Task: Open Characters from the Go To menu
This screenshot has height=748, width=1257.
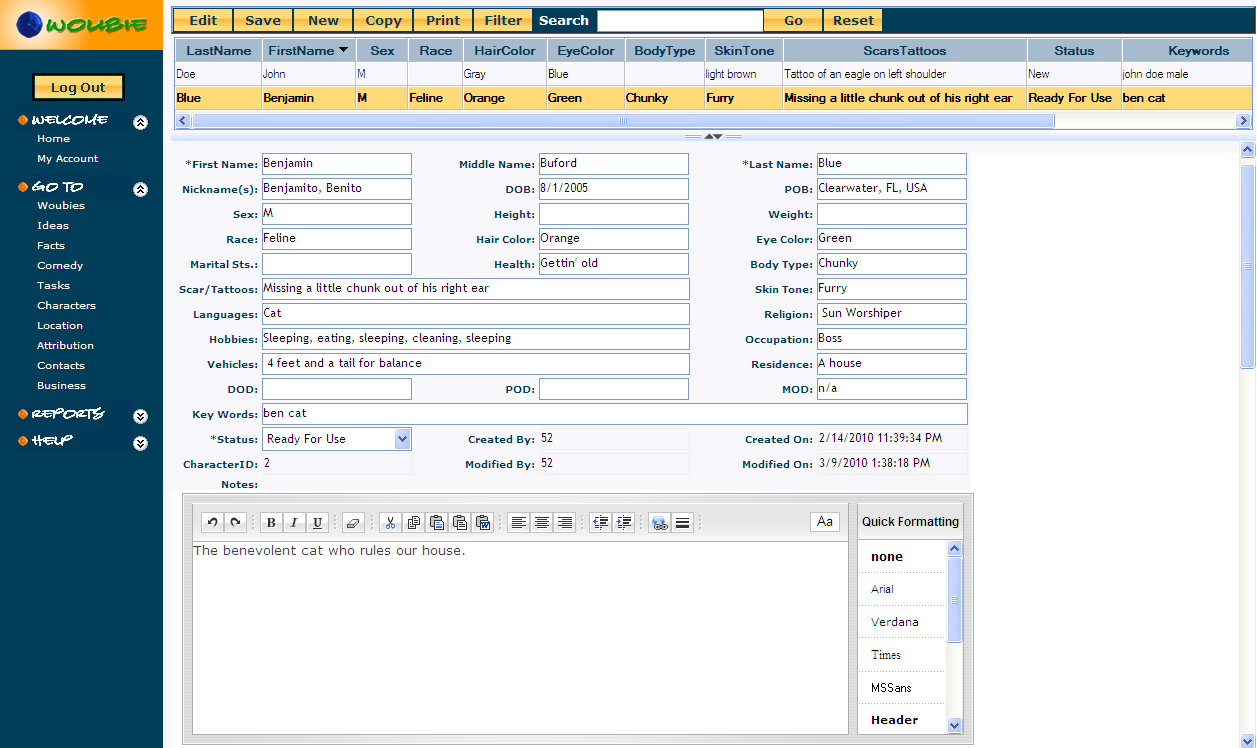Action: click(x=66, y=306)
